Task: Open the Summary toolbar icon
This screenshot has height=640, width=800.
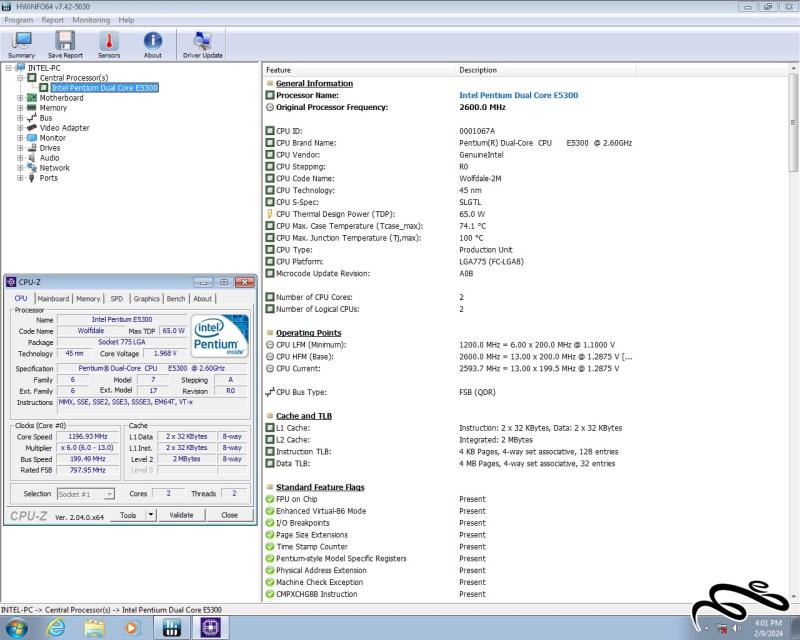Action: (x=21, y=44)
